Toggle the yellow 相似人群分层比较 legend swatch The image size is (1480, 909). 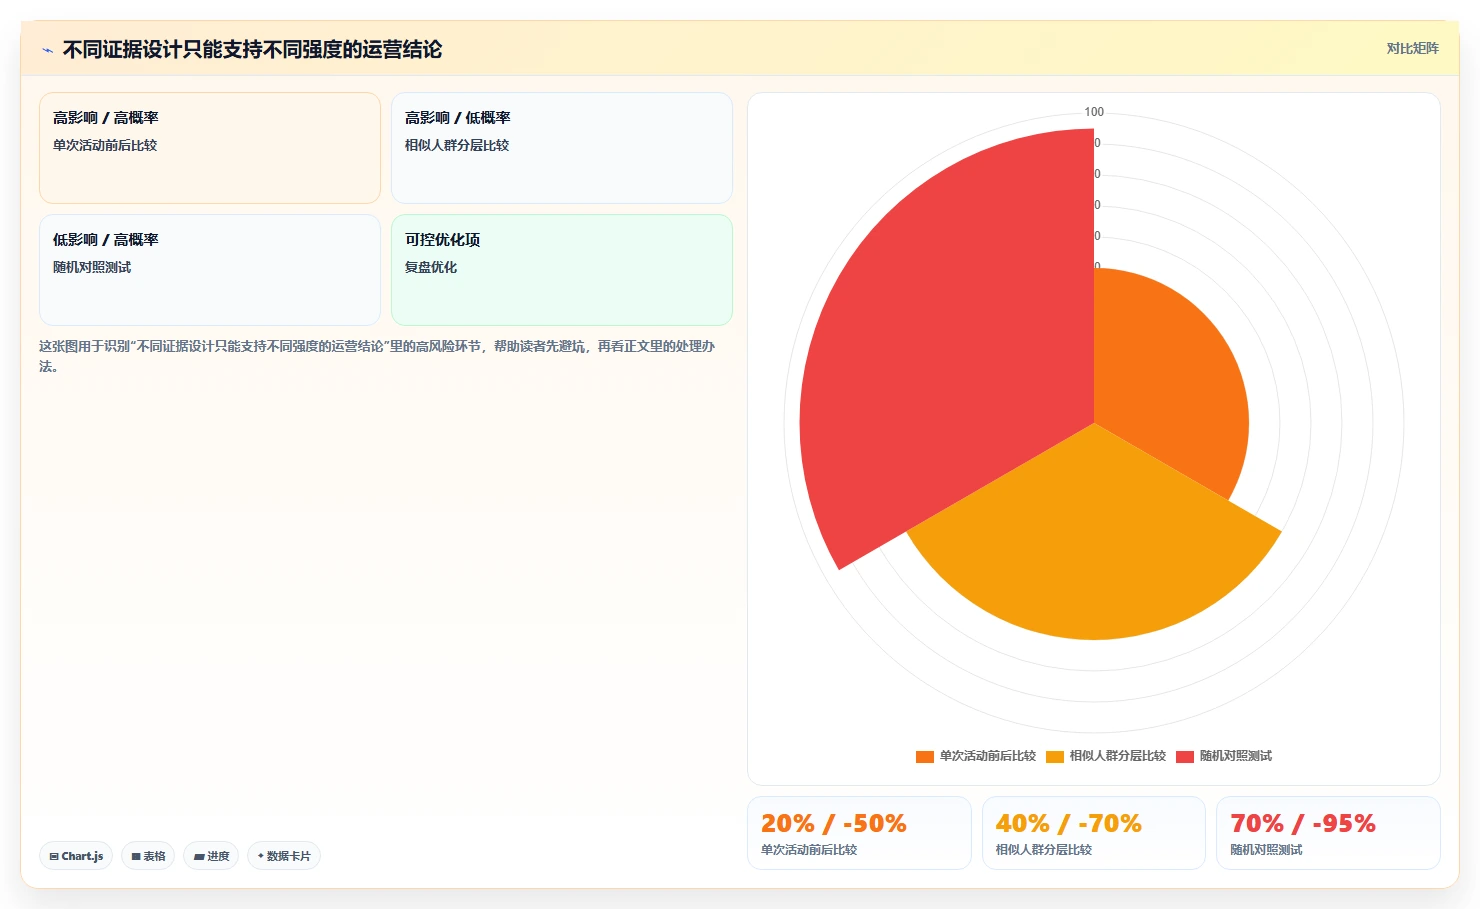(1055, 756)
